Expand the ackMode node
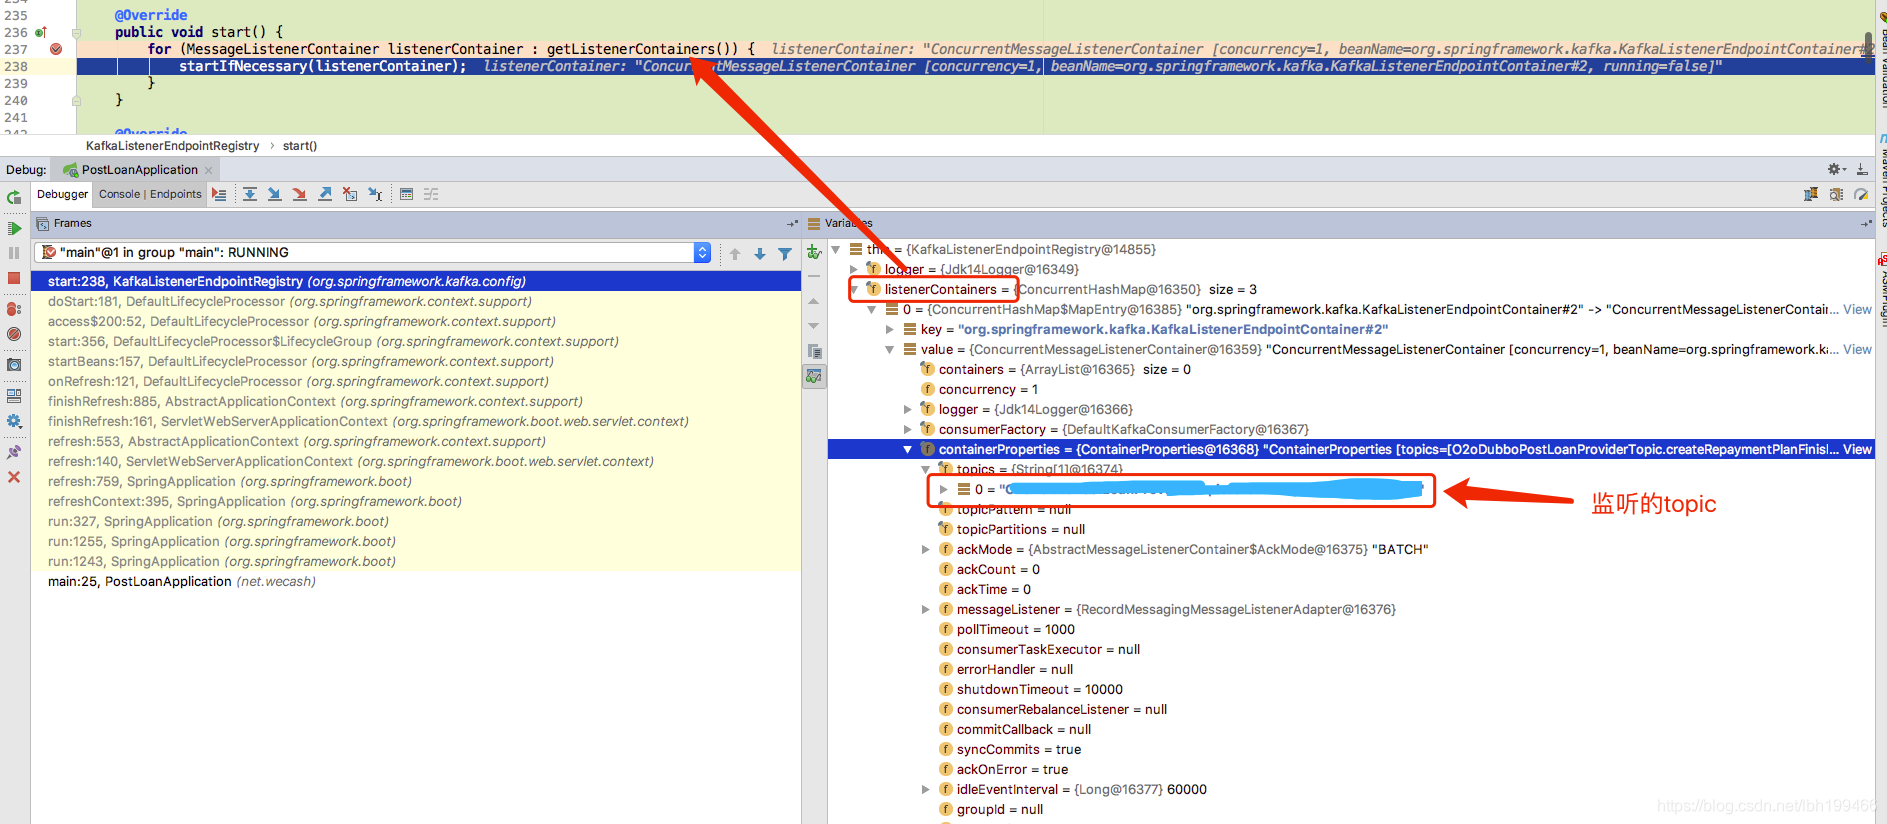This screenshot has width=1887, height=824. [x=926, y=550]
